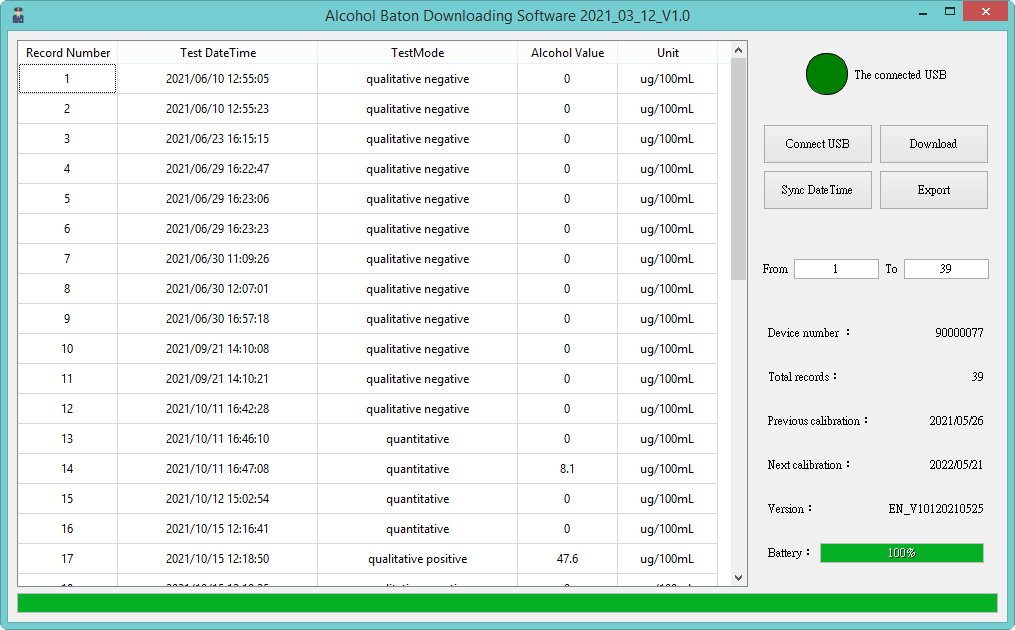Click the Unit column header
The height and width of the screenshot is (630, 1015).
coord(667,52)
